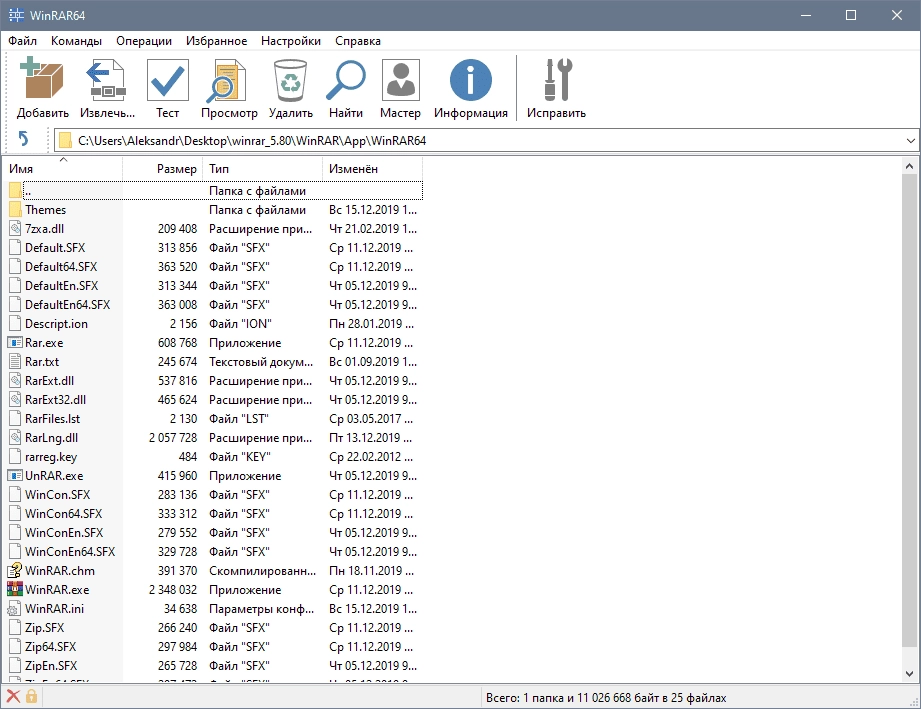Click the date Ср 22.02.2012
This screenshot has width=921, height=709.
[371, 456]
